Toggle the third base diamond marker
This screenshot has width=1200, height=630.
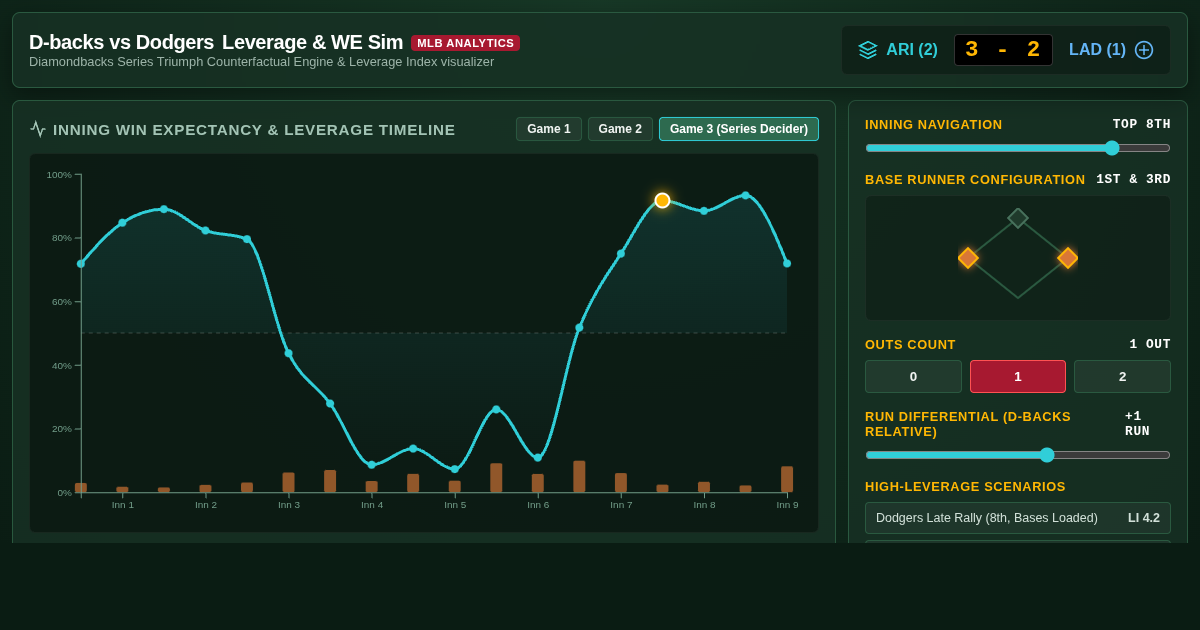coord(968,258)
